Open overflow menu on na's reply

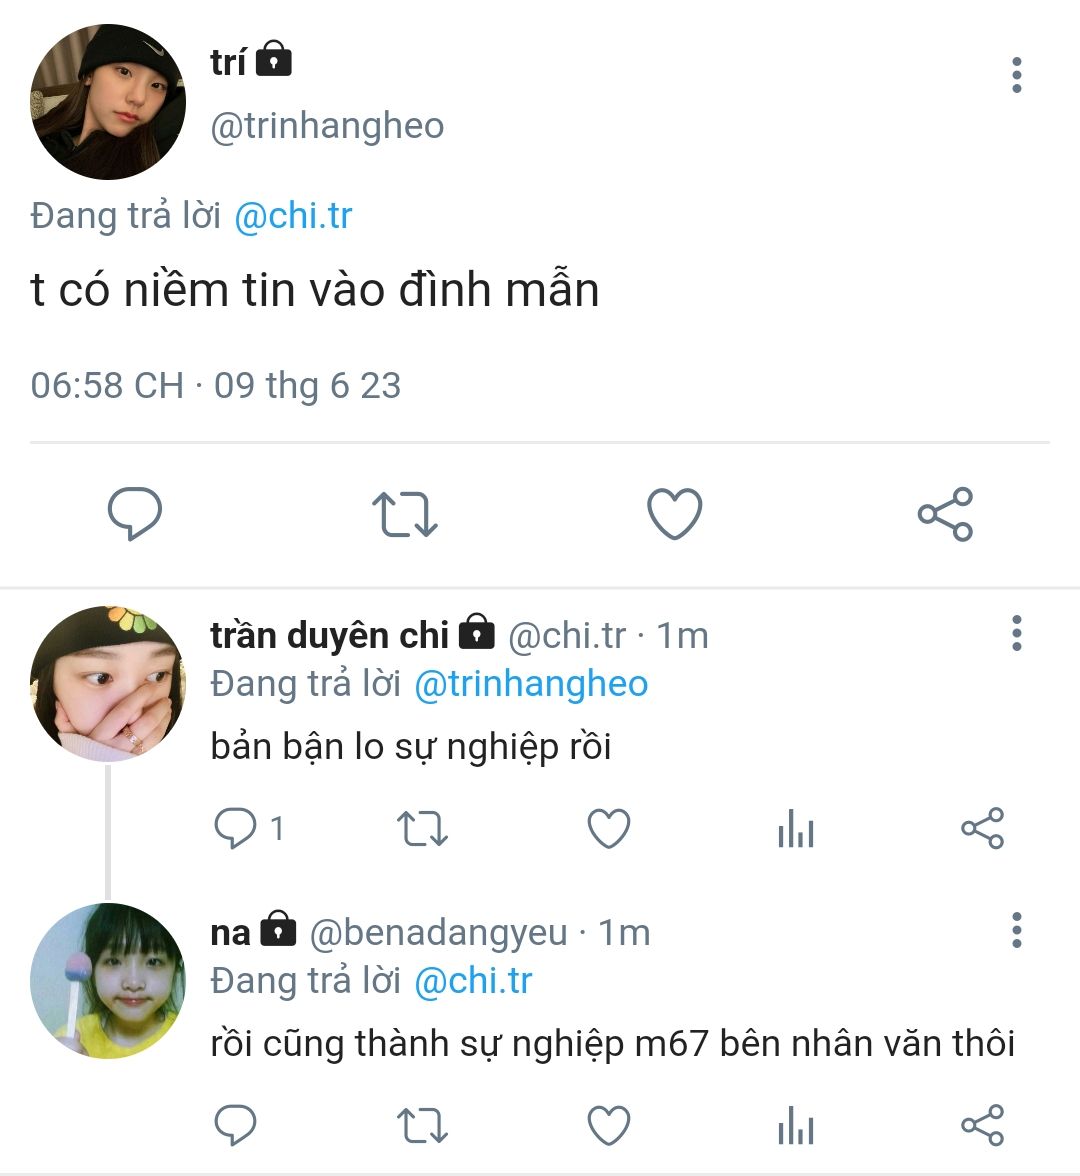1016,931
